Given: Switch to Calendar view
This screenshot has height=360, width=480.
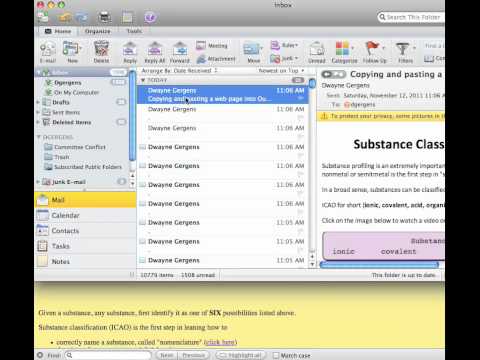Looking at the screenshot, I should coord(85,215).
